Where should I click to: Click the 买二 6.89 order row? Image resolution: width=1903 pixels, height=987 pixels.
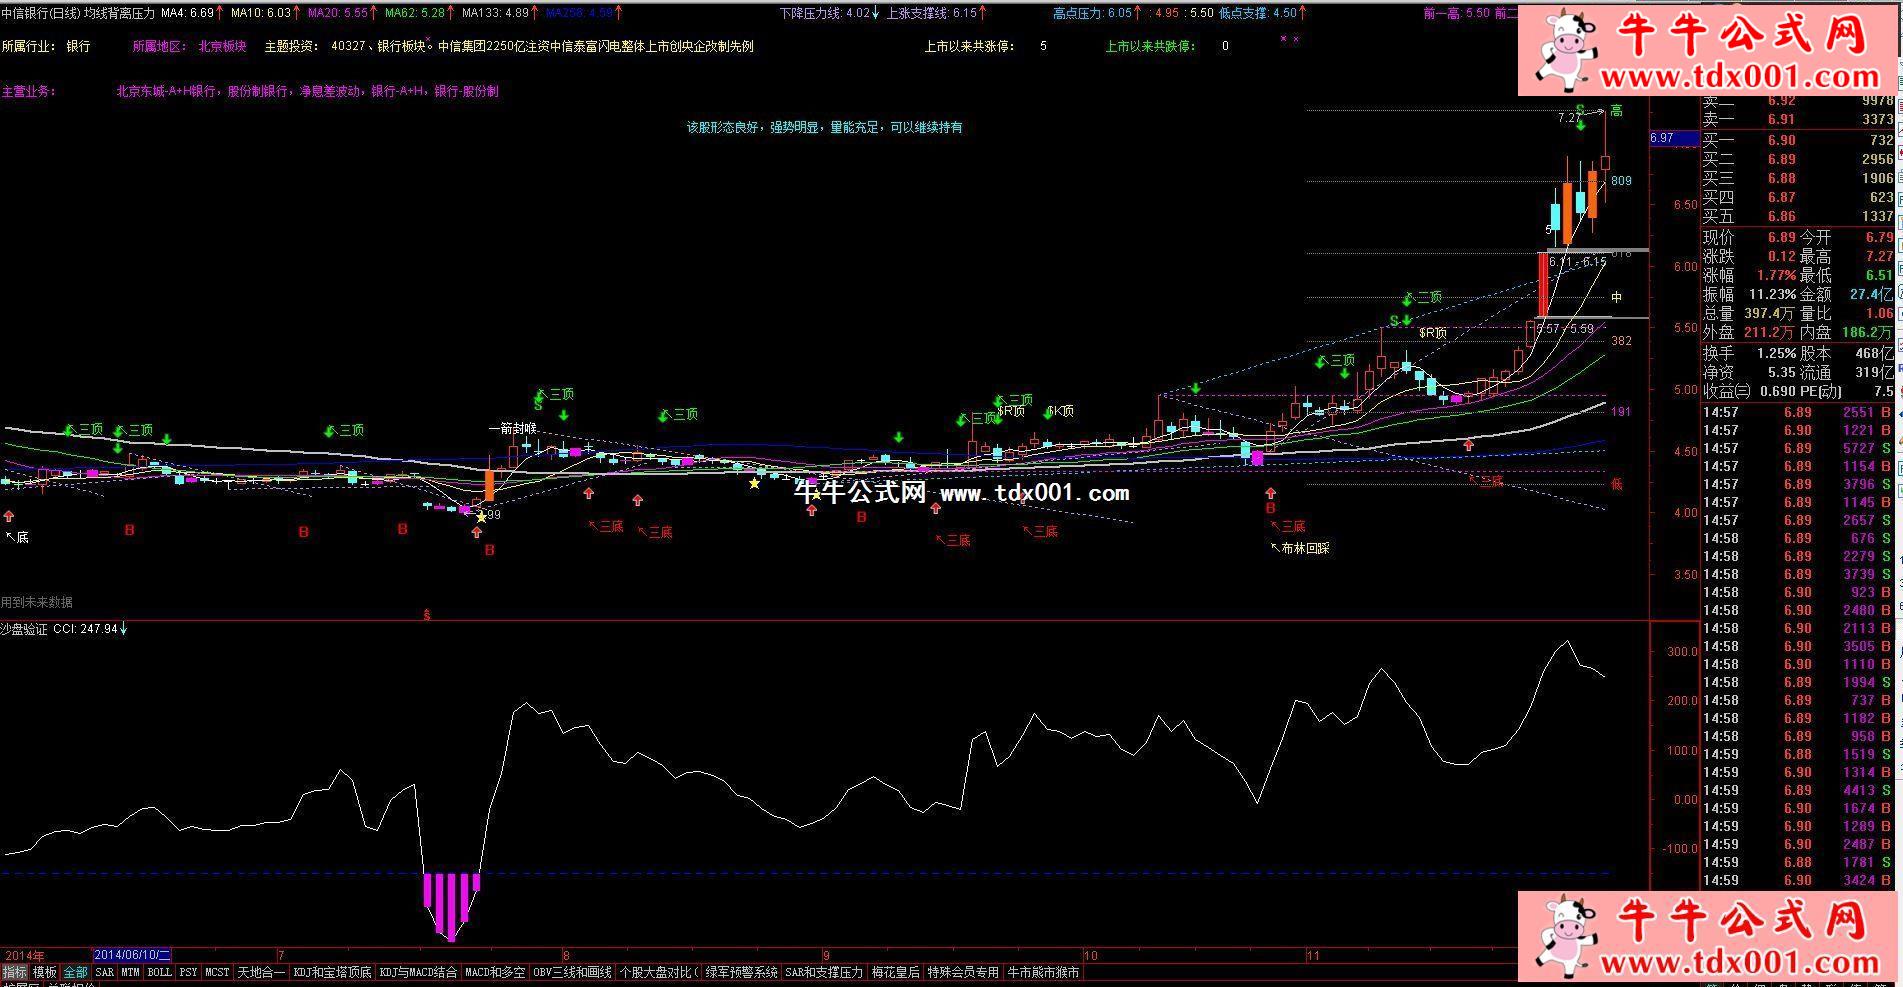(x=1799, y=159)
